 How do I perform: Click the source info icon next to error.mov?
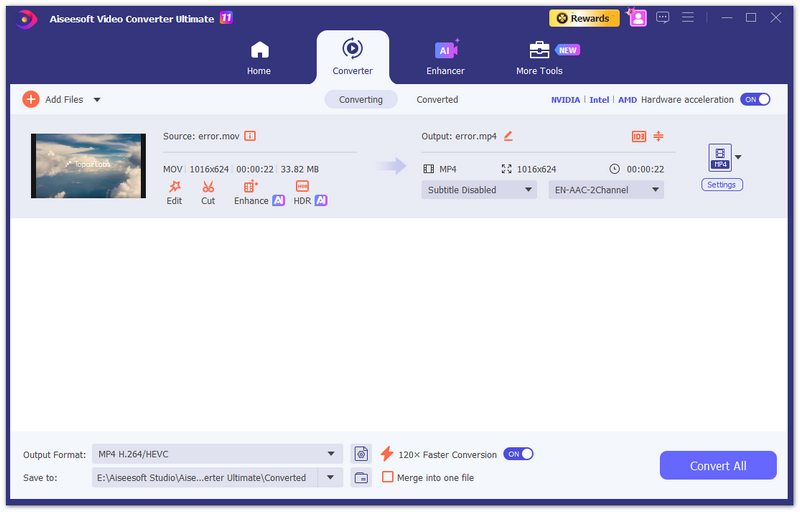tap(250, 136)
